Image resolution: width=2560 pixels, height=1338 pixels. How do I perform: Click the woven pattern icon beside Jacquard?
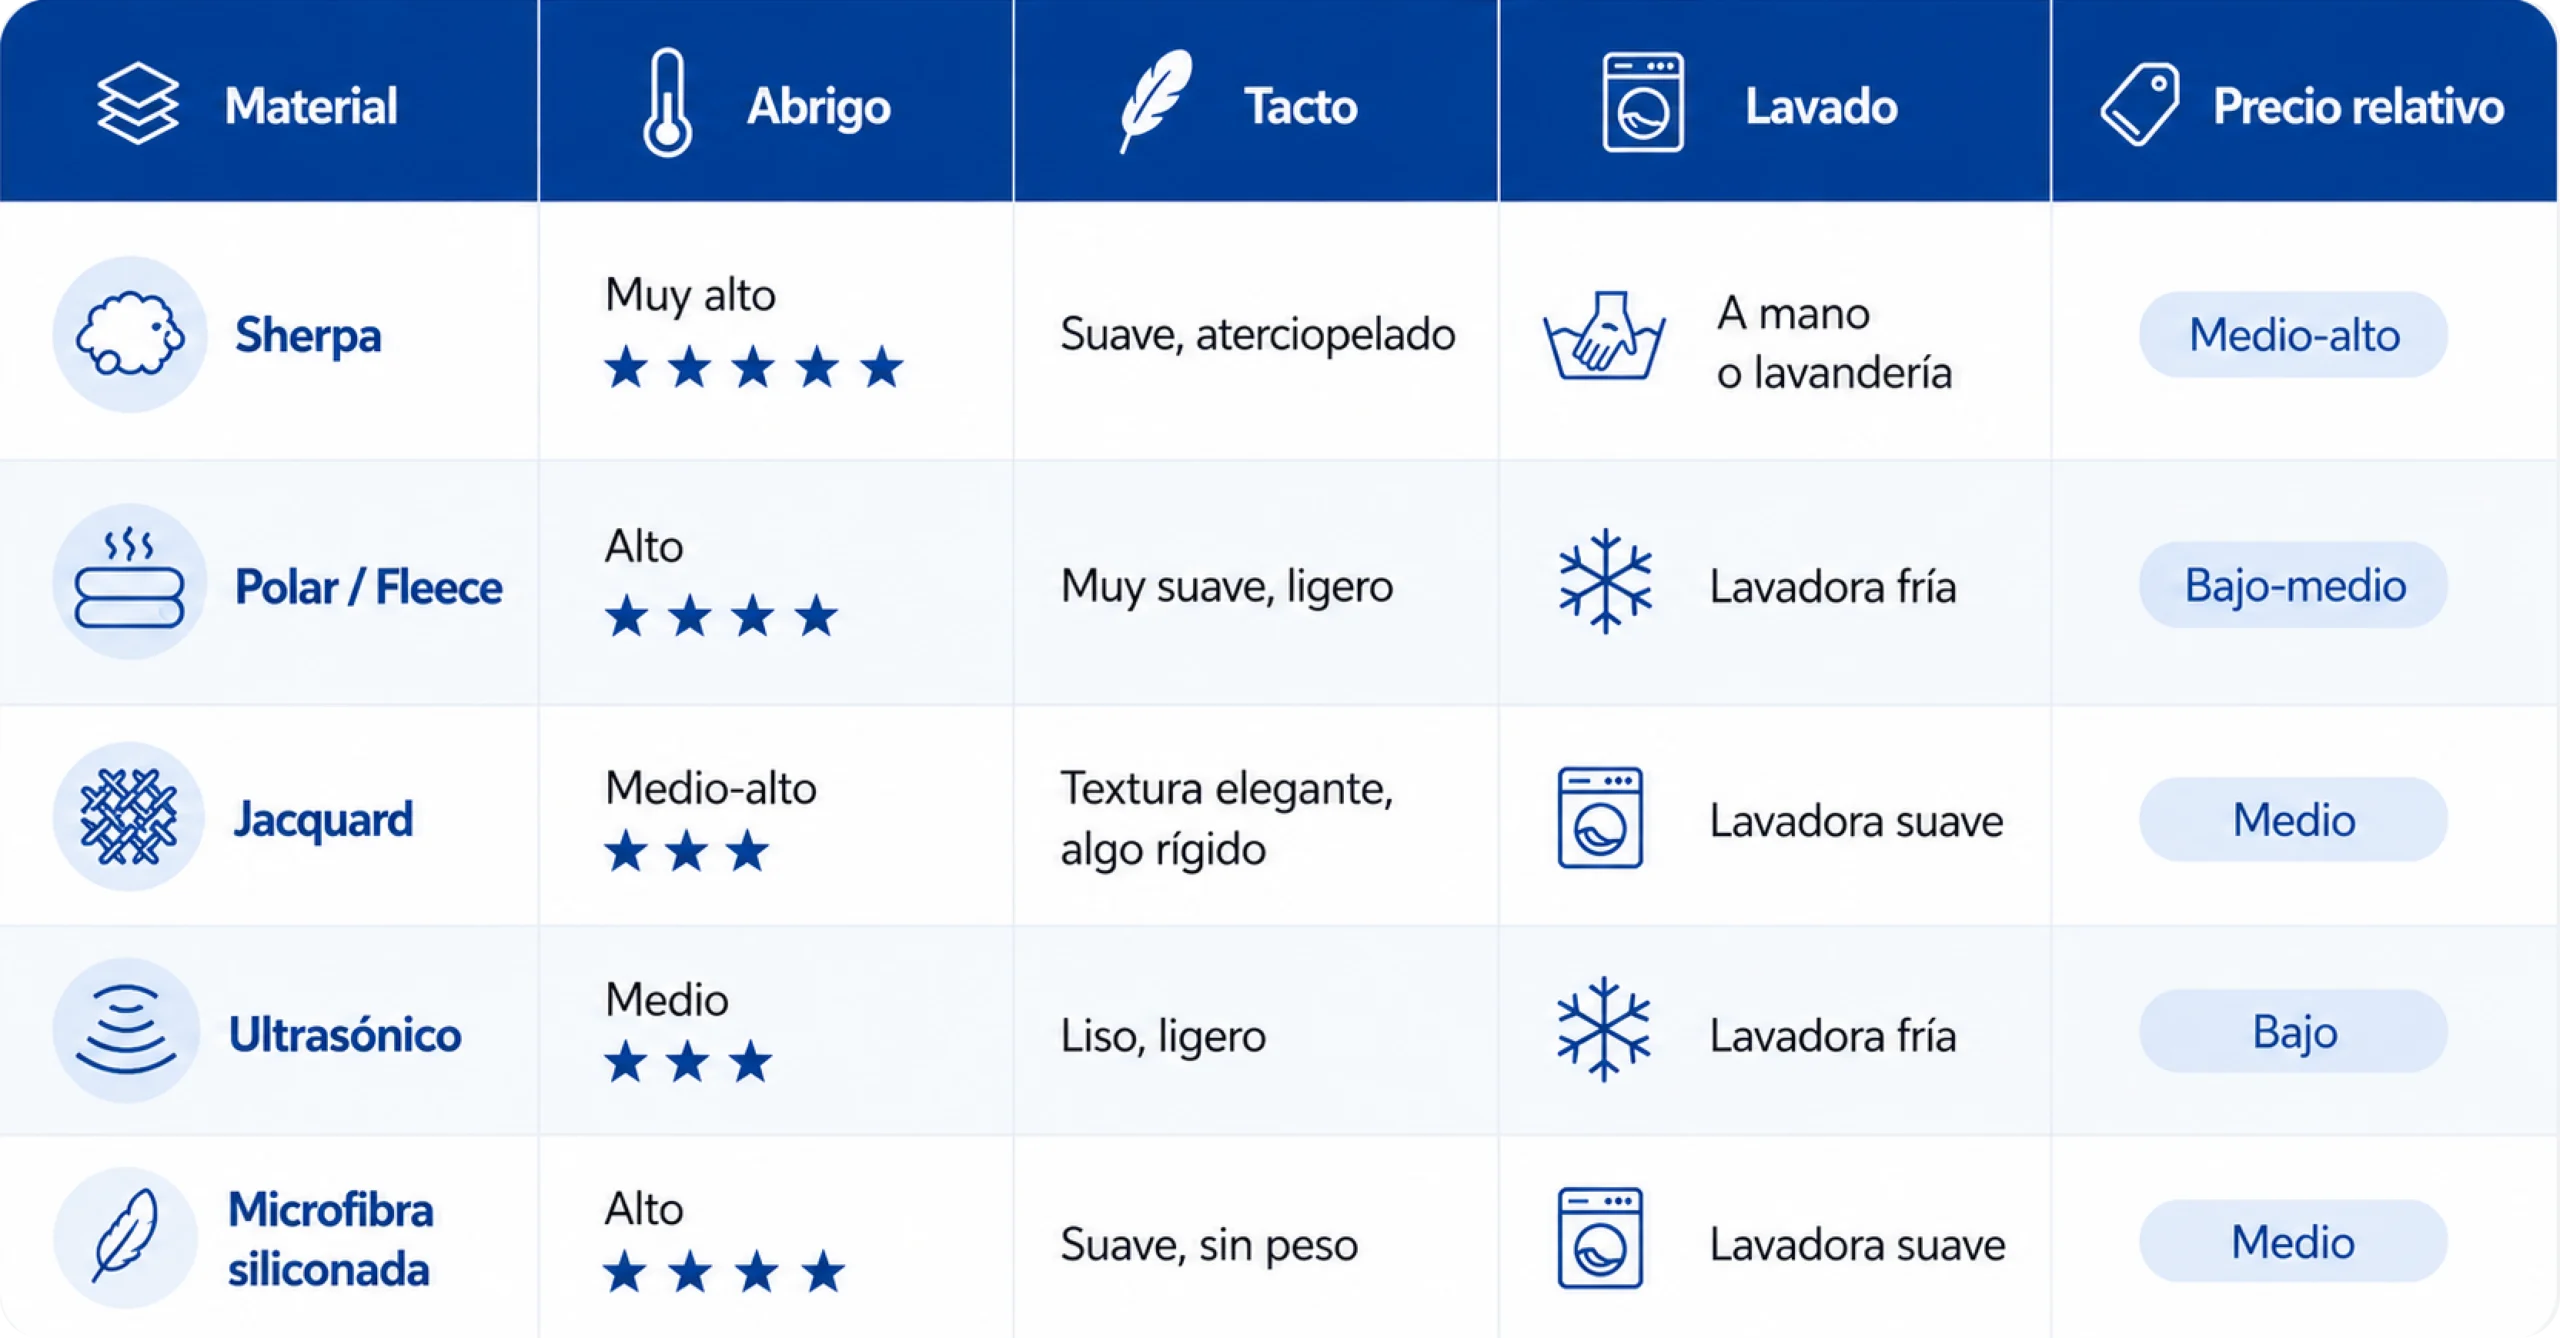pos(129,817)
